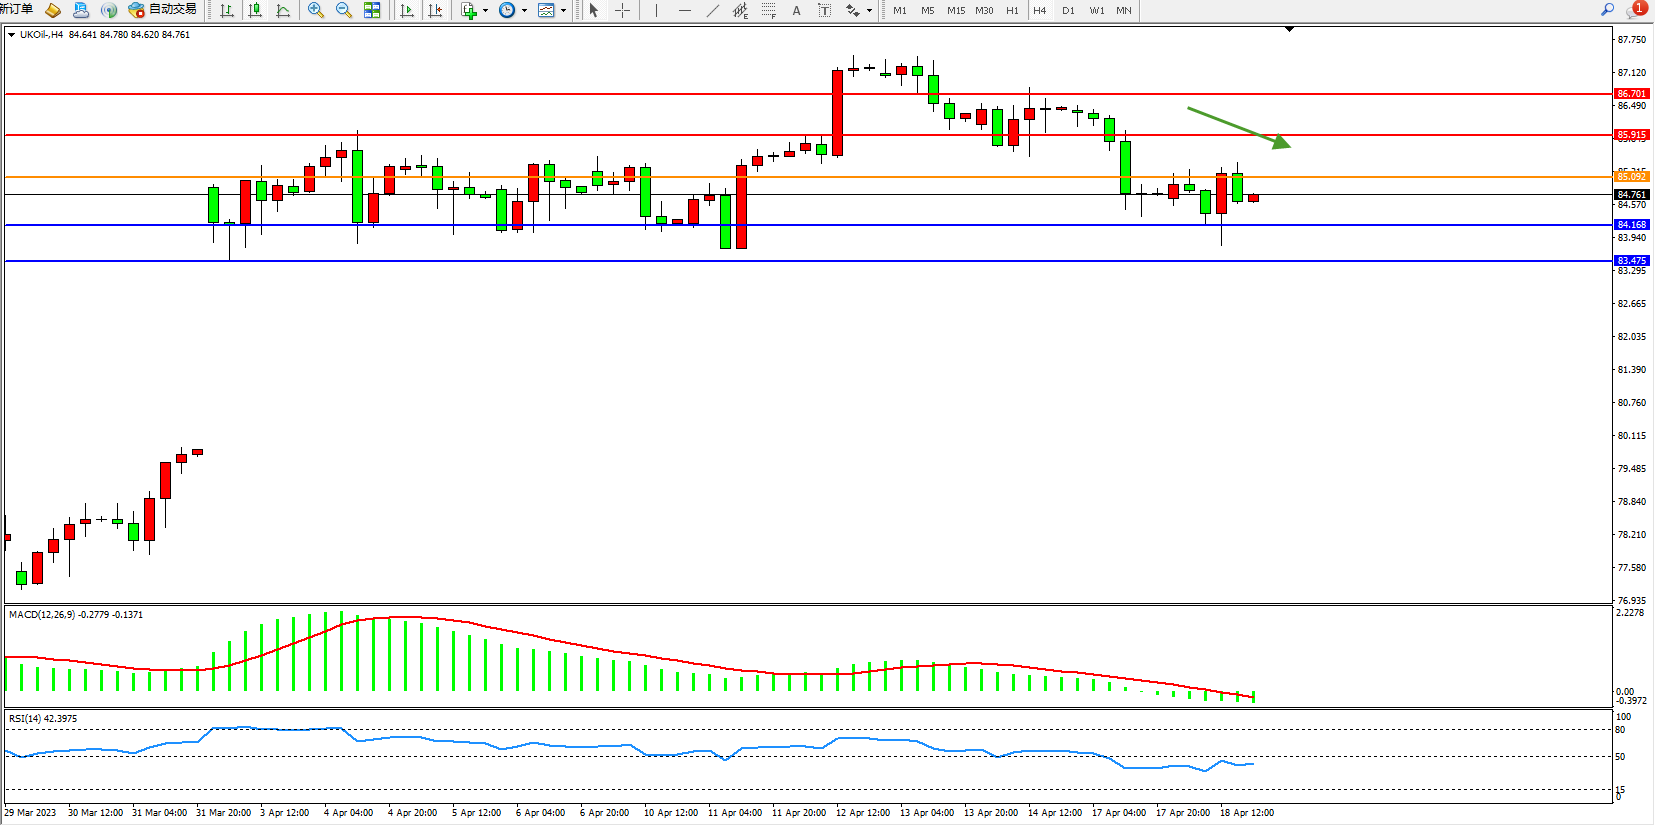Image resolution: width=1655 pixels, height=826 pixels.
Task: Click the New Order button
Action: pyautogui.click(x=17, y=9)
